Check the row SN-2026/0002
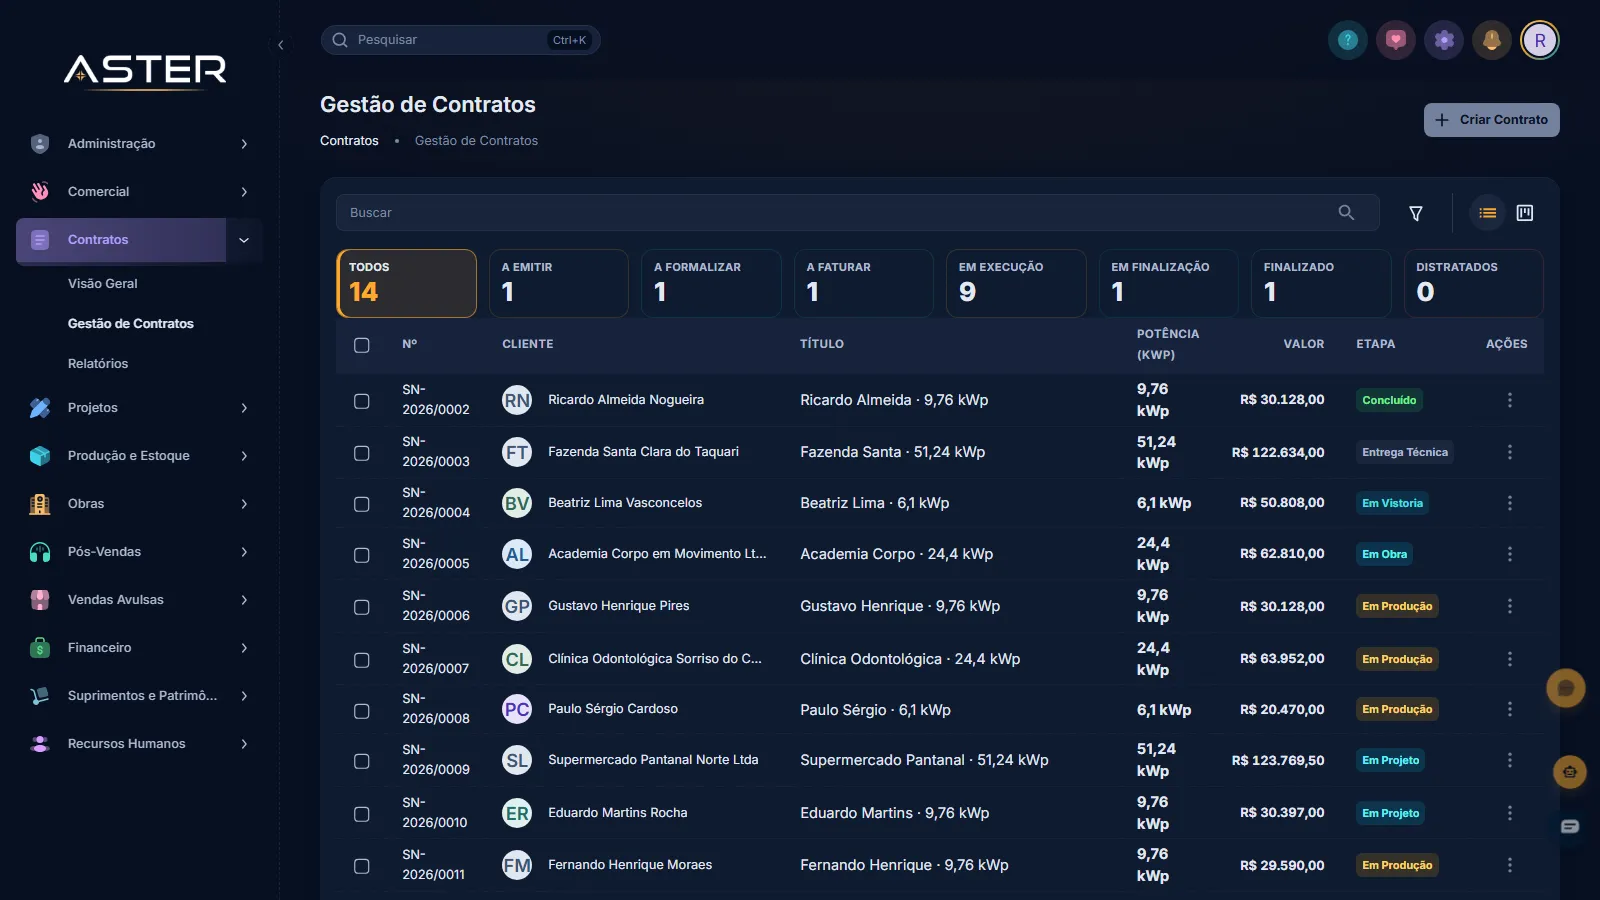Image resolution: width=1600 pixels, height=900 pixels. 362,401
